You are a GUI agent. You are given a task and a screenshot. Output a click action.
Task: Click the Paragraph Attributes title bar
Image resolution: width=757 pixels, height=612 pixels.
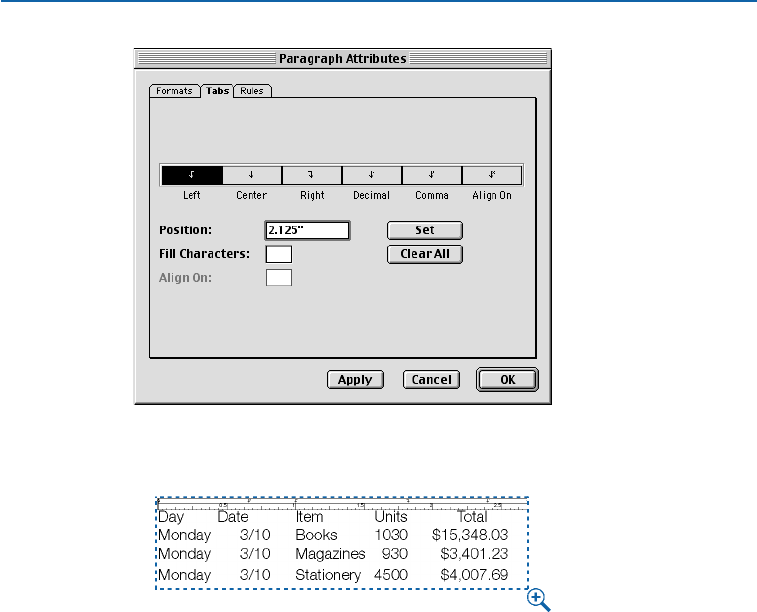point(343,59)
